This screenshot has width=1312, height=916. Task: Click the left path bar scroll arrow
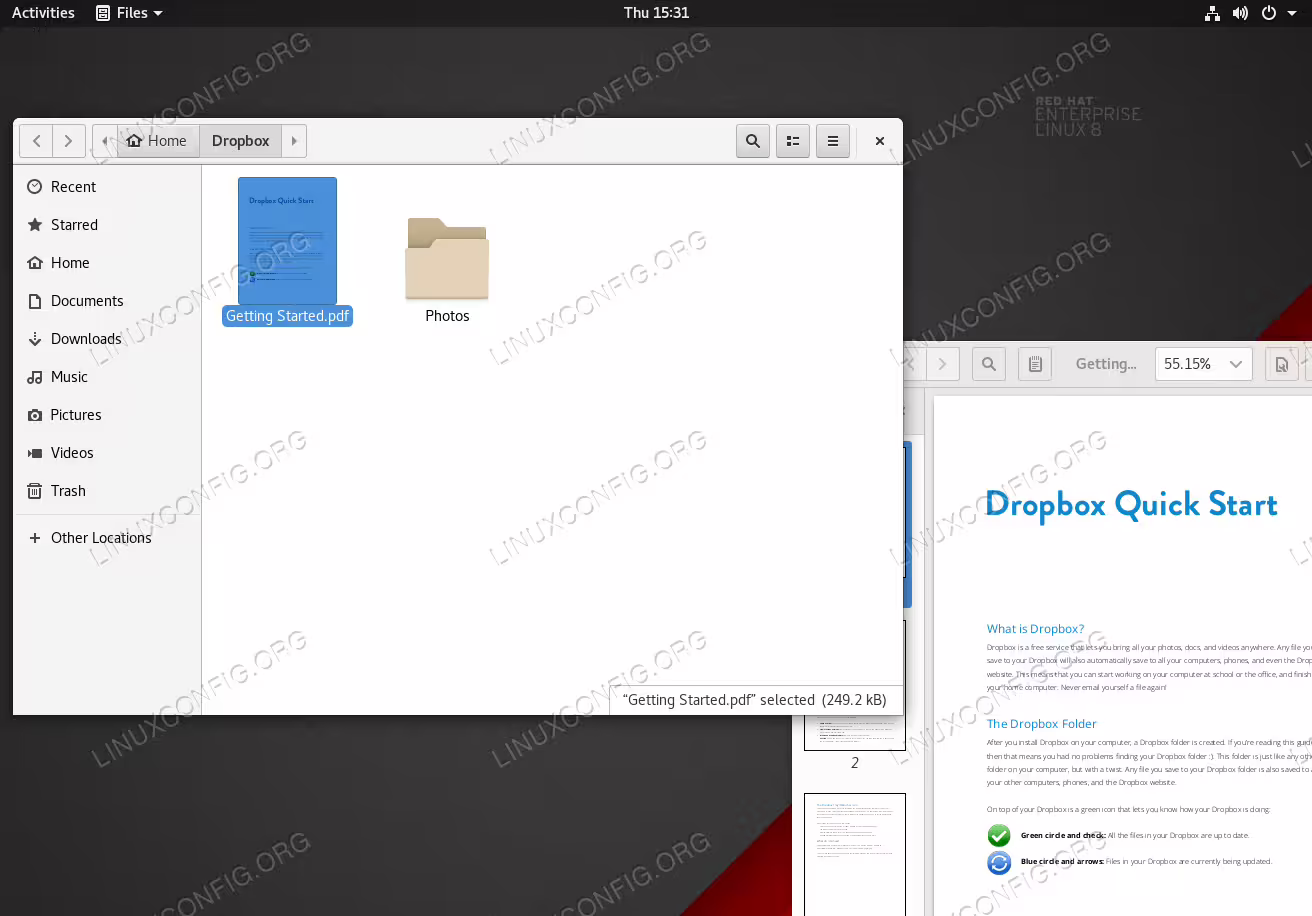(105, 141)
